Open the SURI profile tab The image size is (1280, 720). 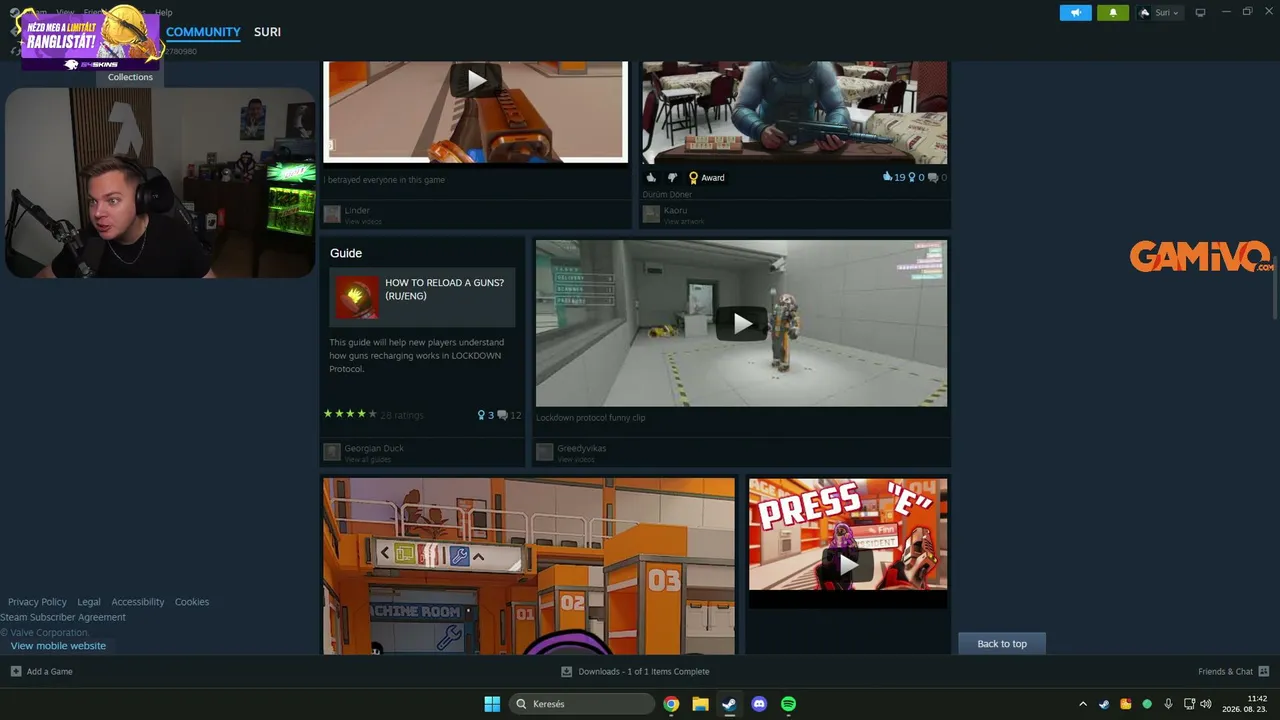(267, 32)
